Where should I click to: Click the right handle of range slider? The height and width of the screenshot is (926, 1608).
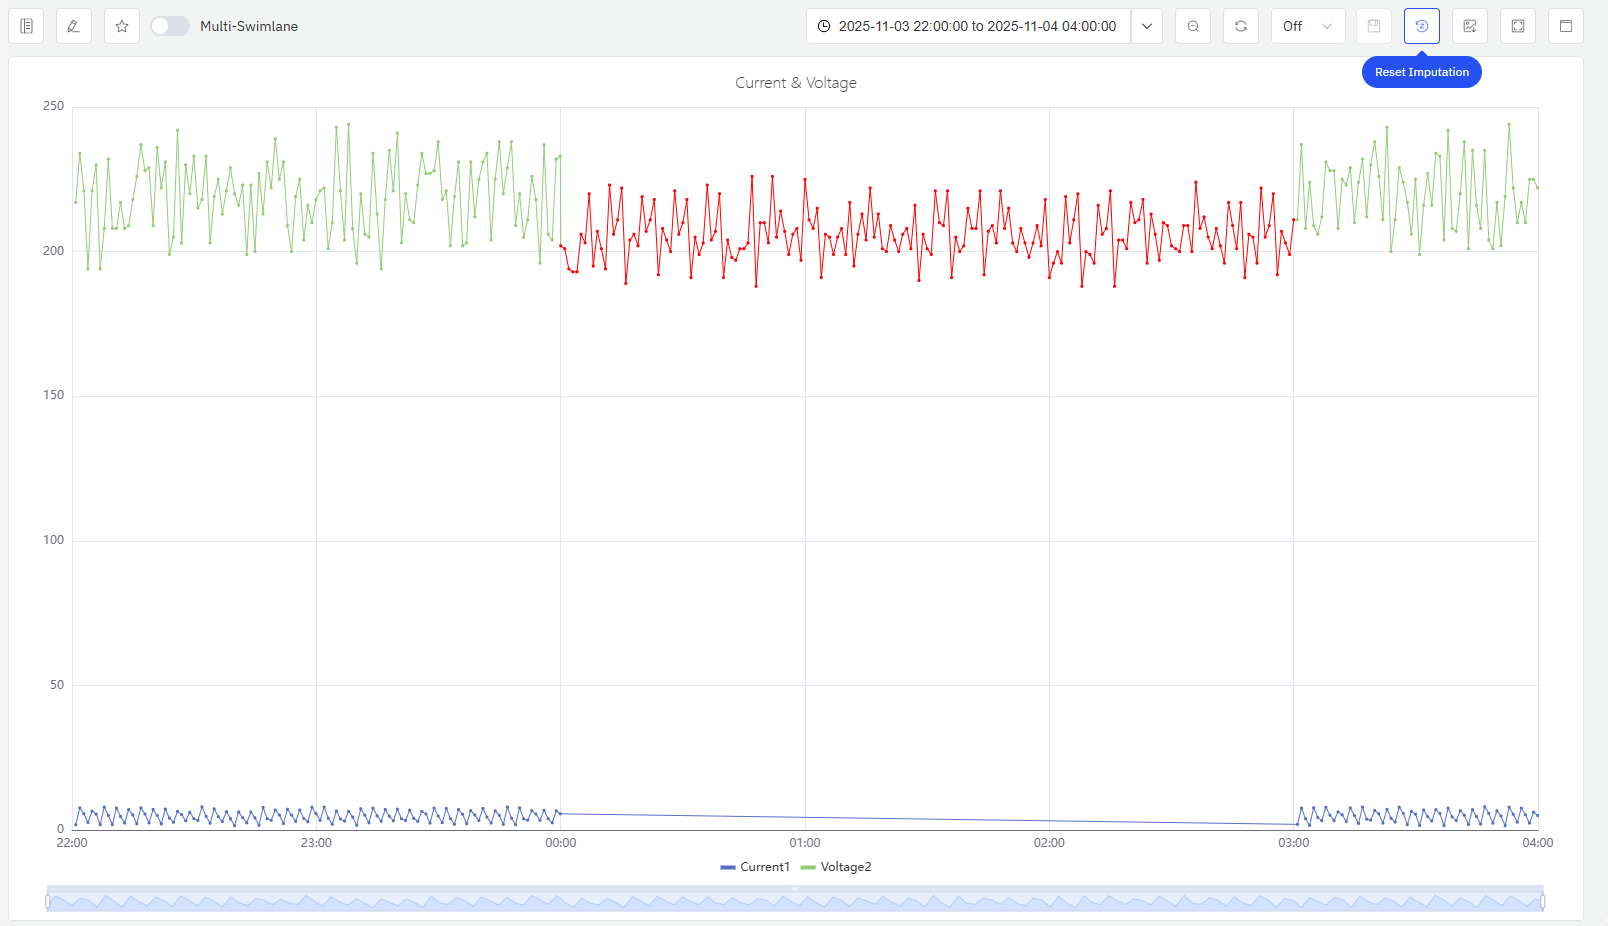1542,901
